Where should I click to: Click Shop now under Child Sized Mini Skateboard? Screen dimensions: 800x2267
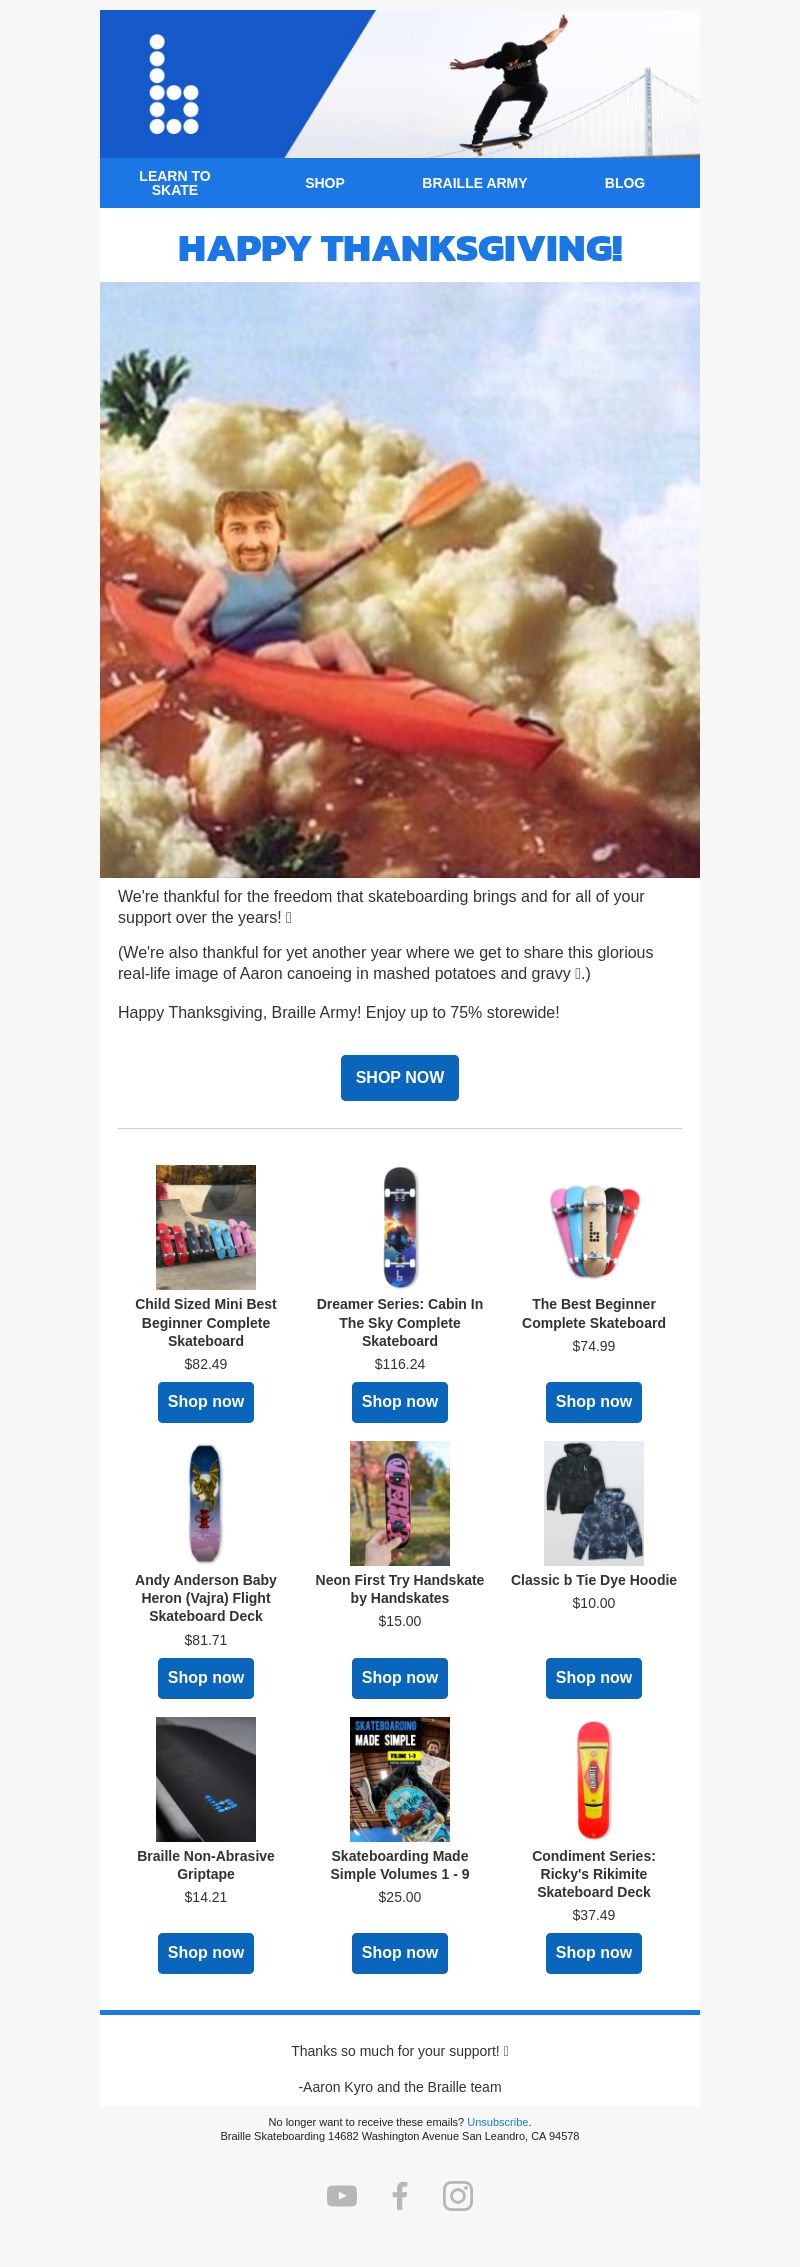coord(206,1402)
